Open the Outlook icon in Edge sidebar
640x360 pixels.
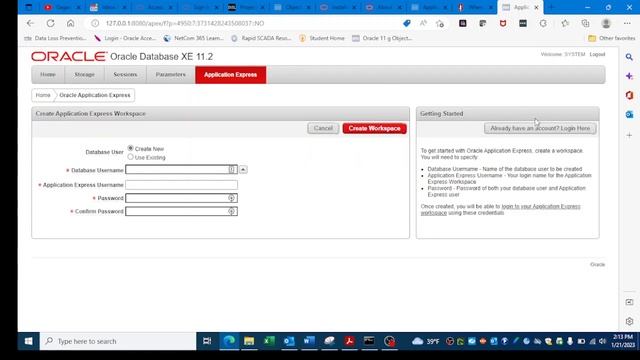click(x=629, y=115)
